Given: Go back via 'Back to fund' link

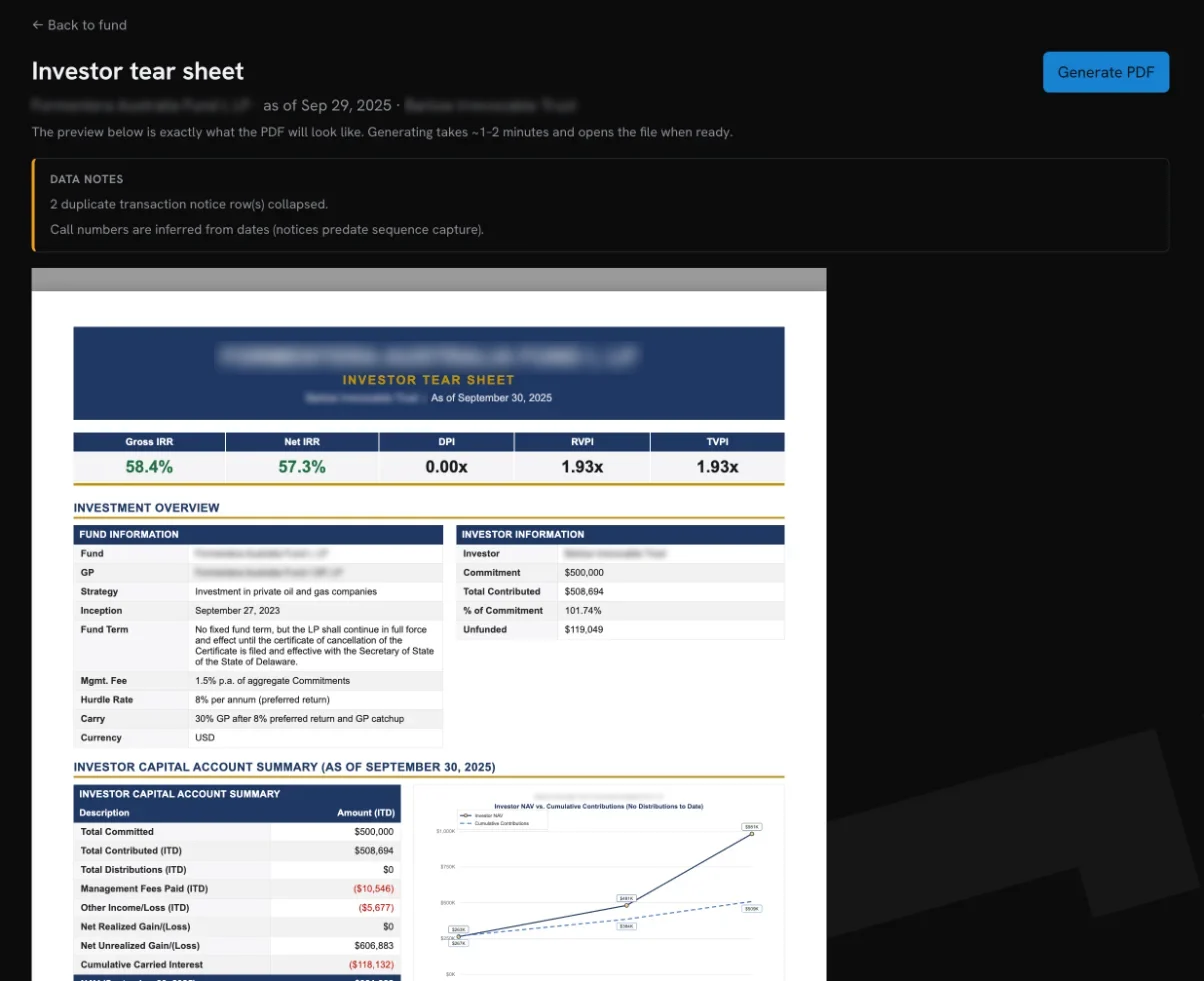Looking at the screenshot, I should [79, 25].
